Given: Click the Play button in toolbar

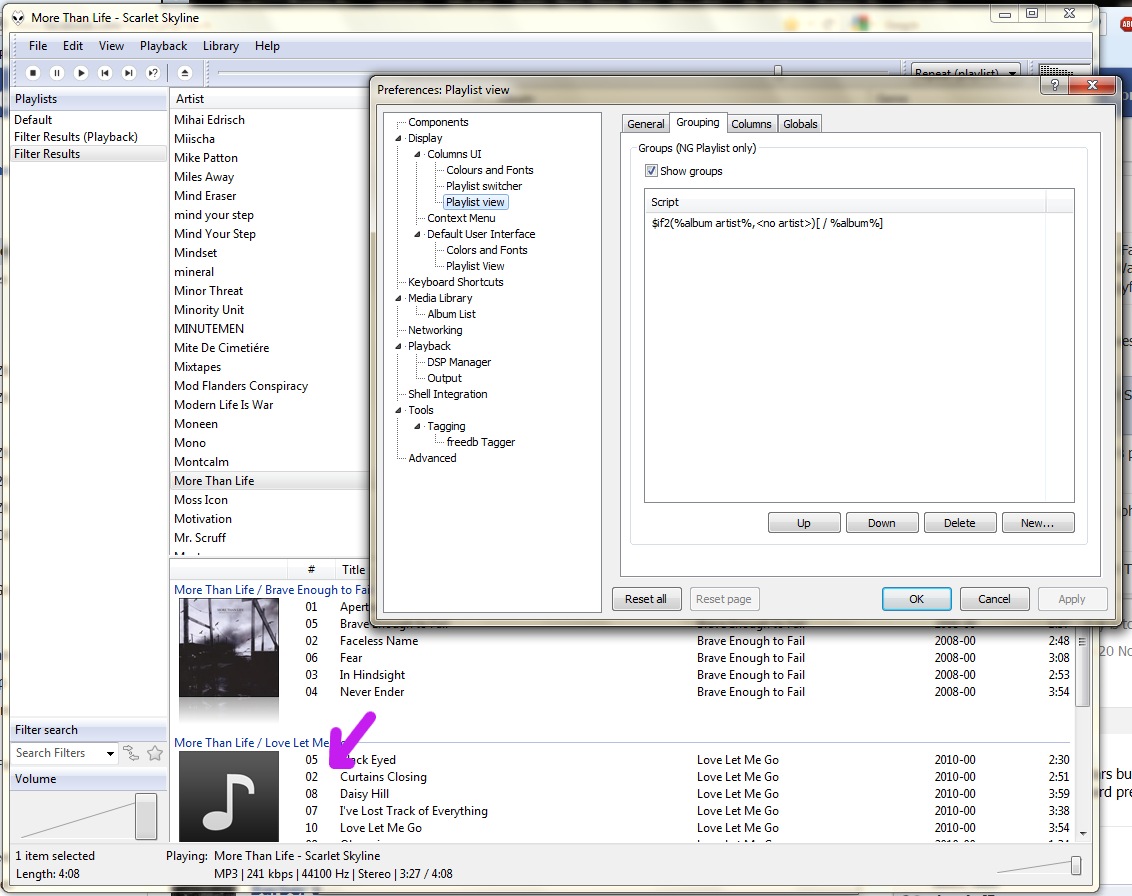Looking at the screenshot, I should 81,73.
